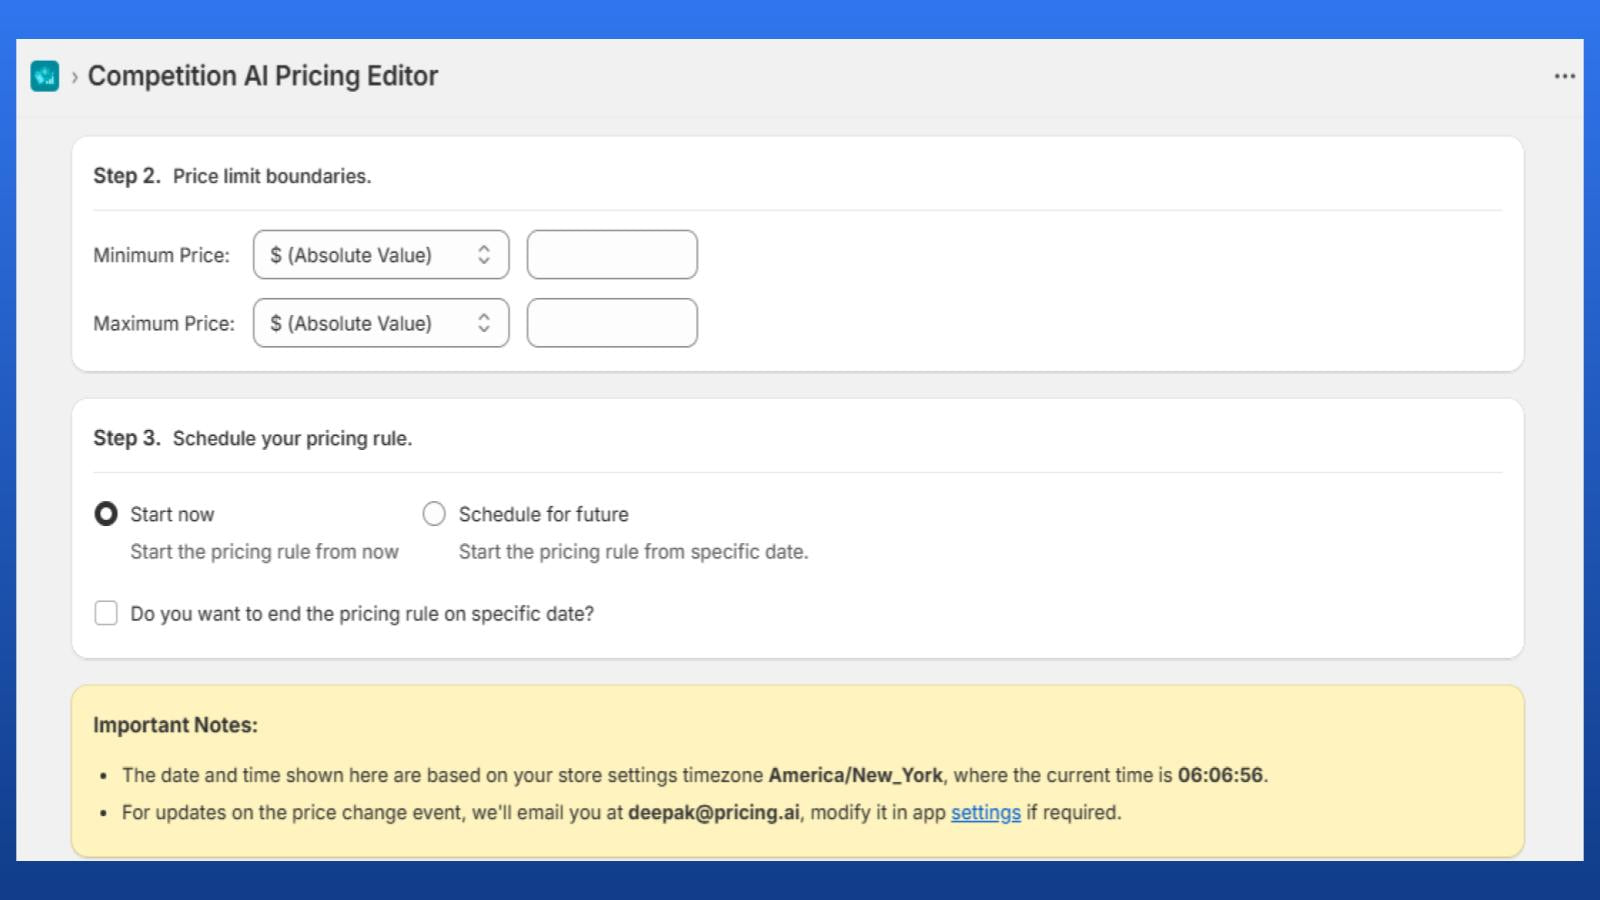Screen dimensions: 1600x900
Task: Select 'Start now' radio option
Action: click(x=106, y=513)
